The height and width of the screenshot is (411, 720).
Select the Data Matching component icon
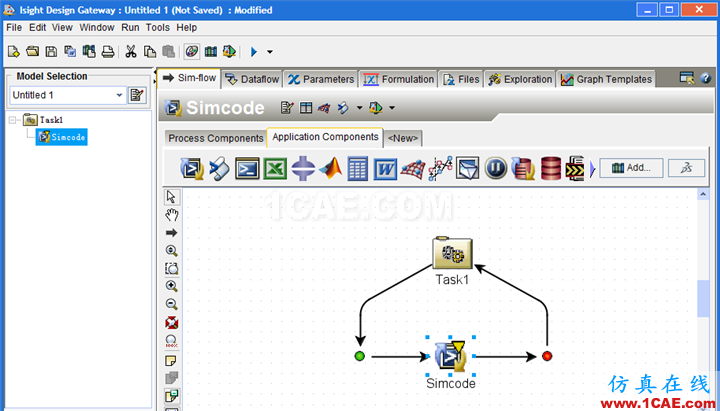click(x=440, y=169)
